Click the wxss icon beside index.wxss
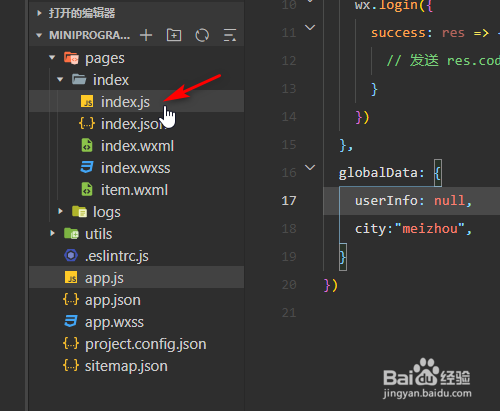Image resolution: width=500 pixels, height=411 pixels. pos(87,167)
